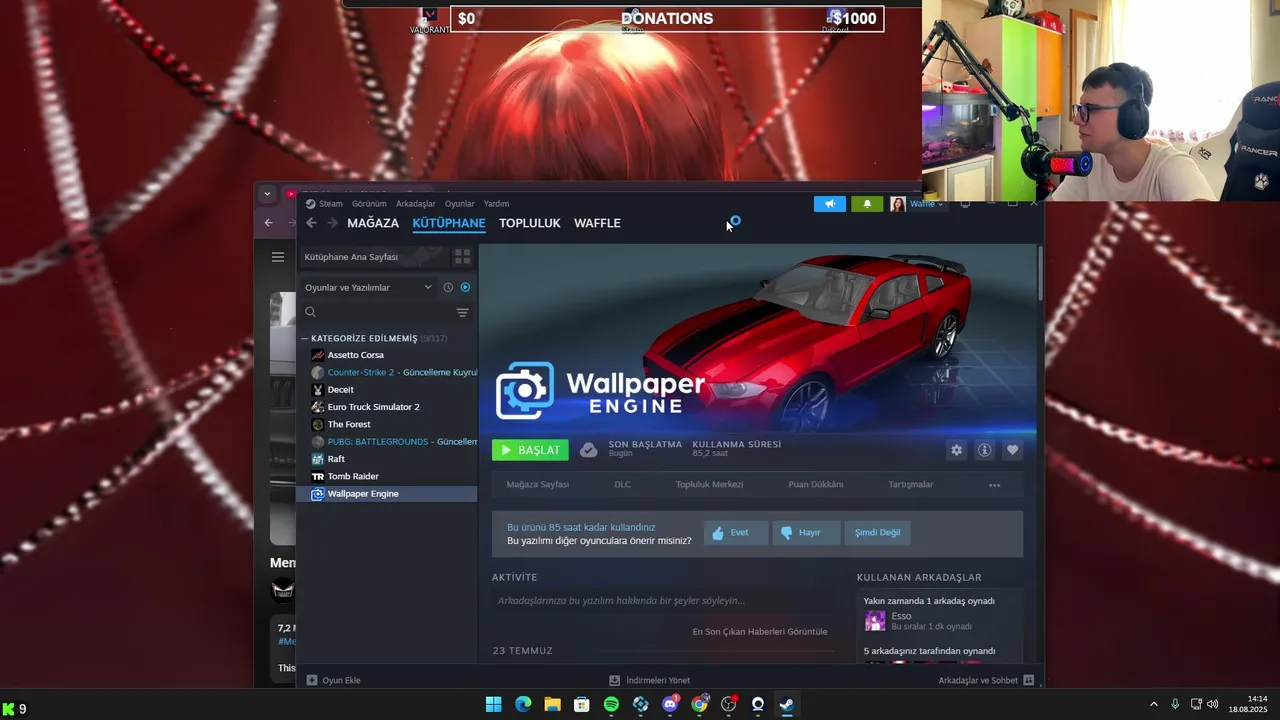Show hidden system tray icons
The height and width of the screenshot is (720, 1280).
pyautogui.click(x=1153, y=705)
